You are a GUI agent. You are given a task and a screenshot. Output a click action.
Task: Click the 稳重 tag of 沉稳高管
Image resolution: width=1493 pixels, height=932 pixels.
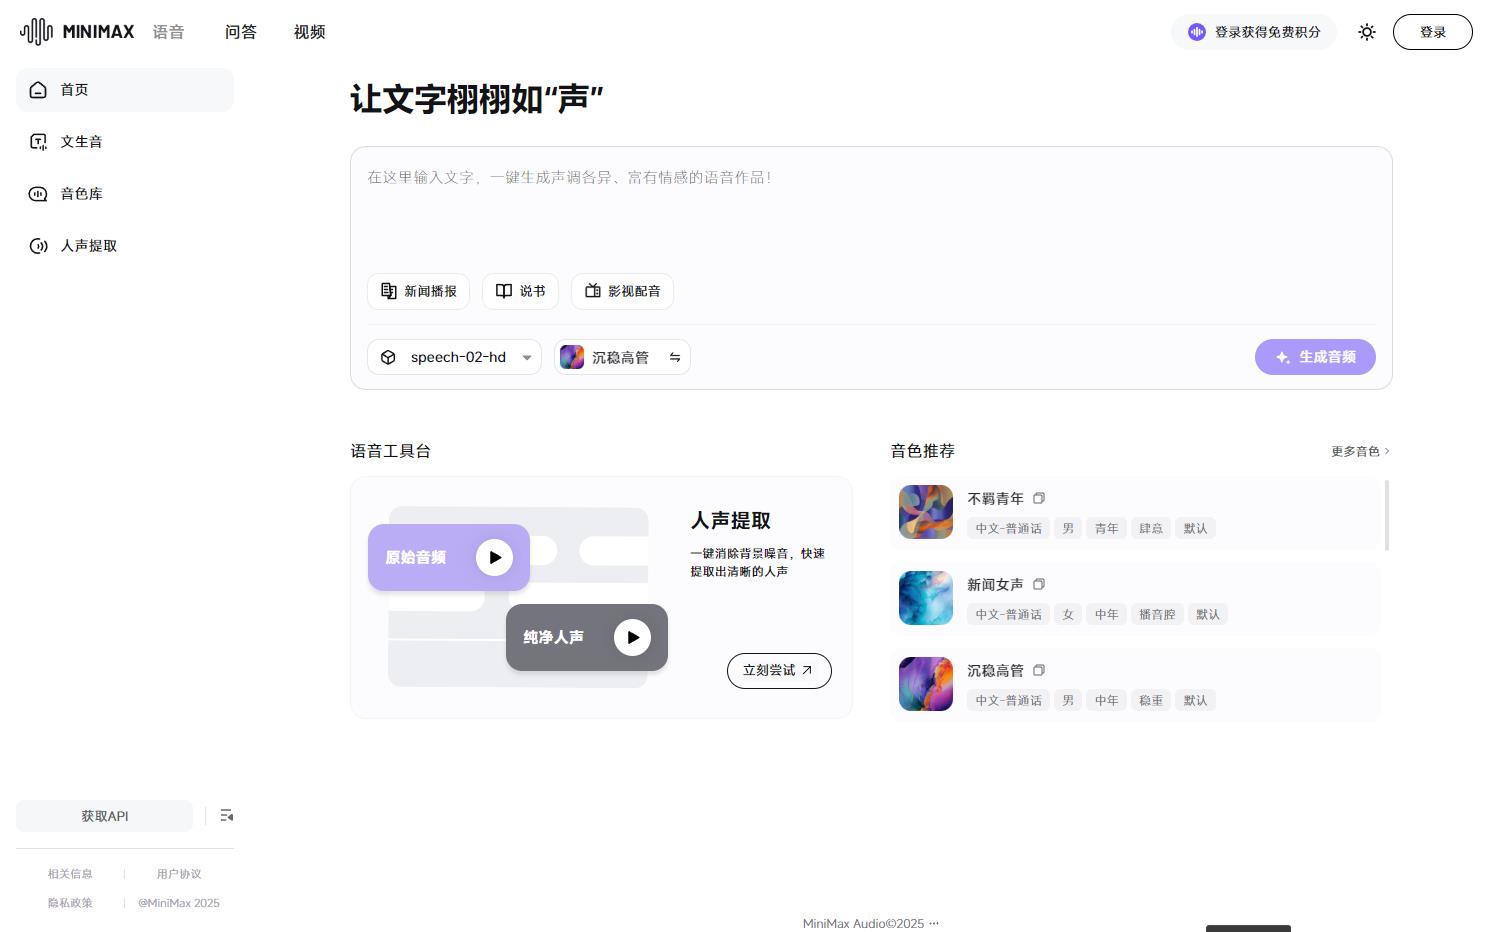pos(1151,700)
